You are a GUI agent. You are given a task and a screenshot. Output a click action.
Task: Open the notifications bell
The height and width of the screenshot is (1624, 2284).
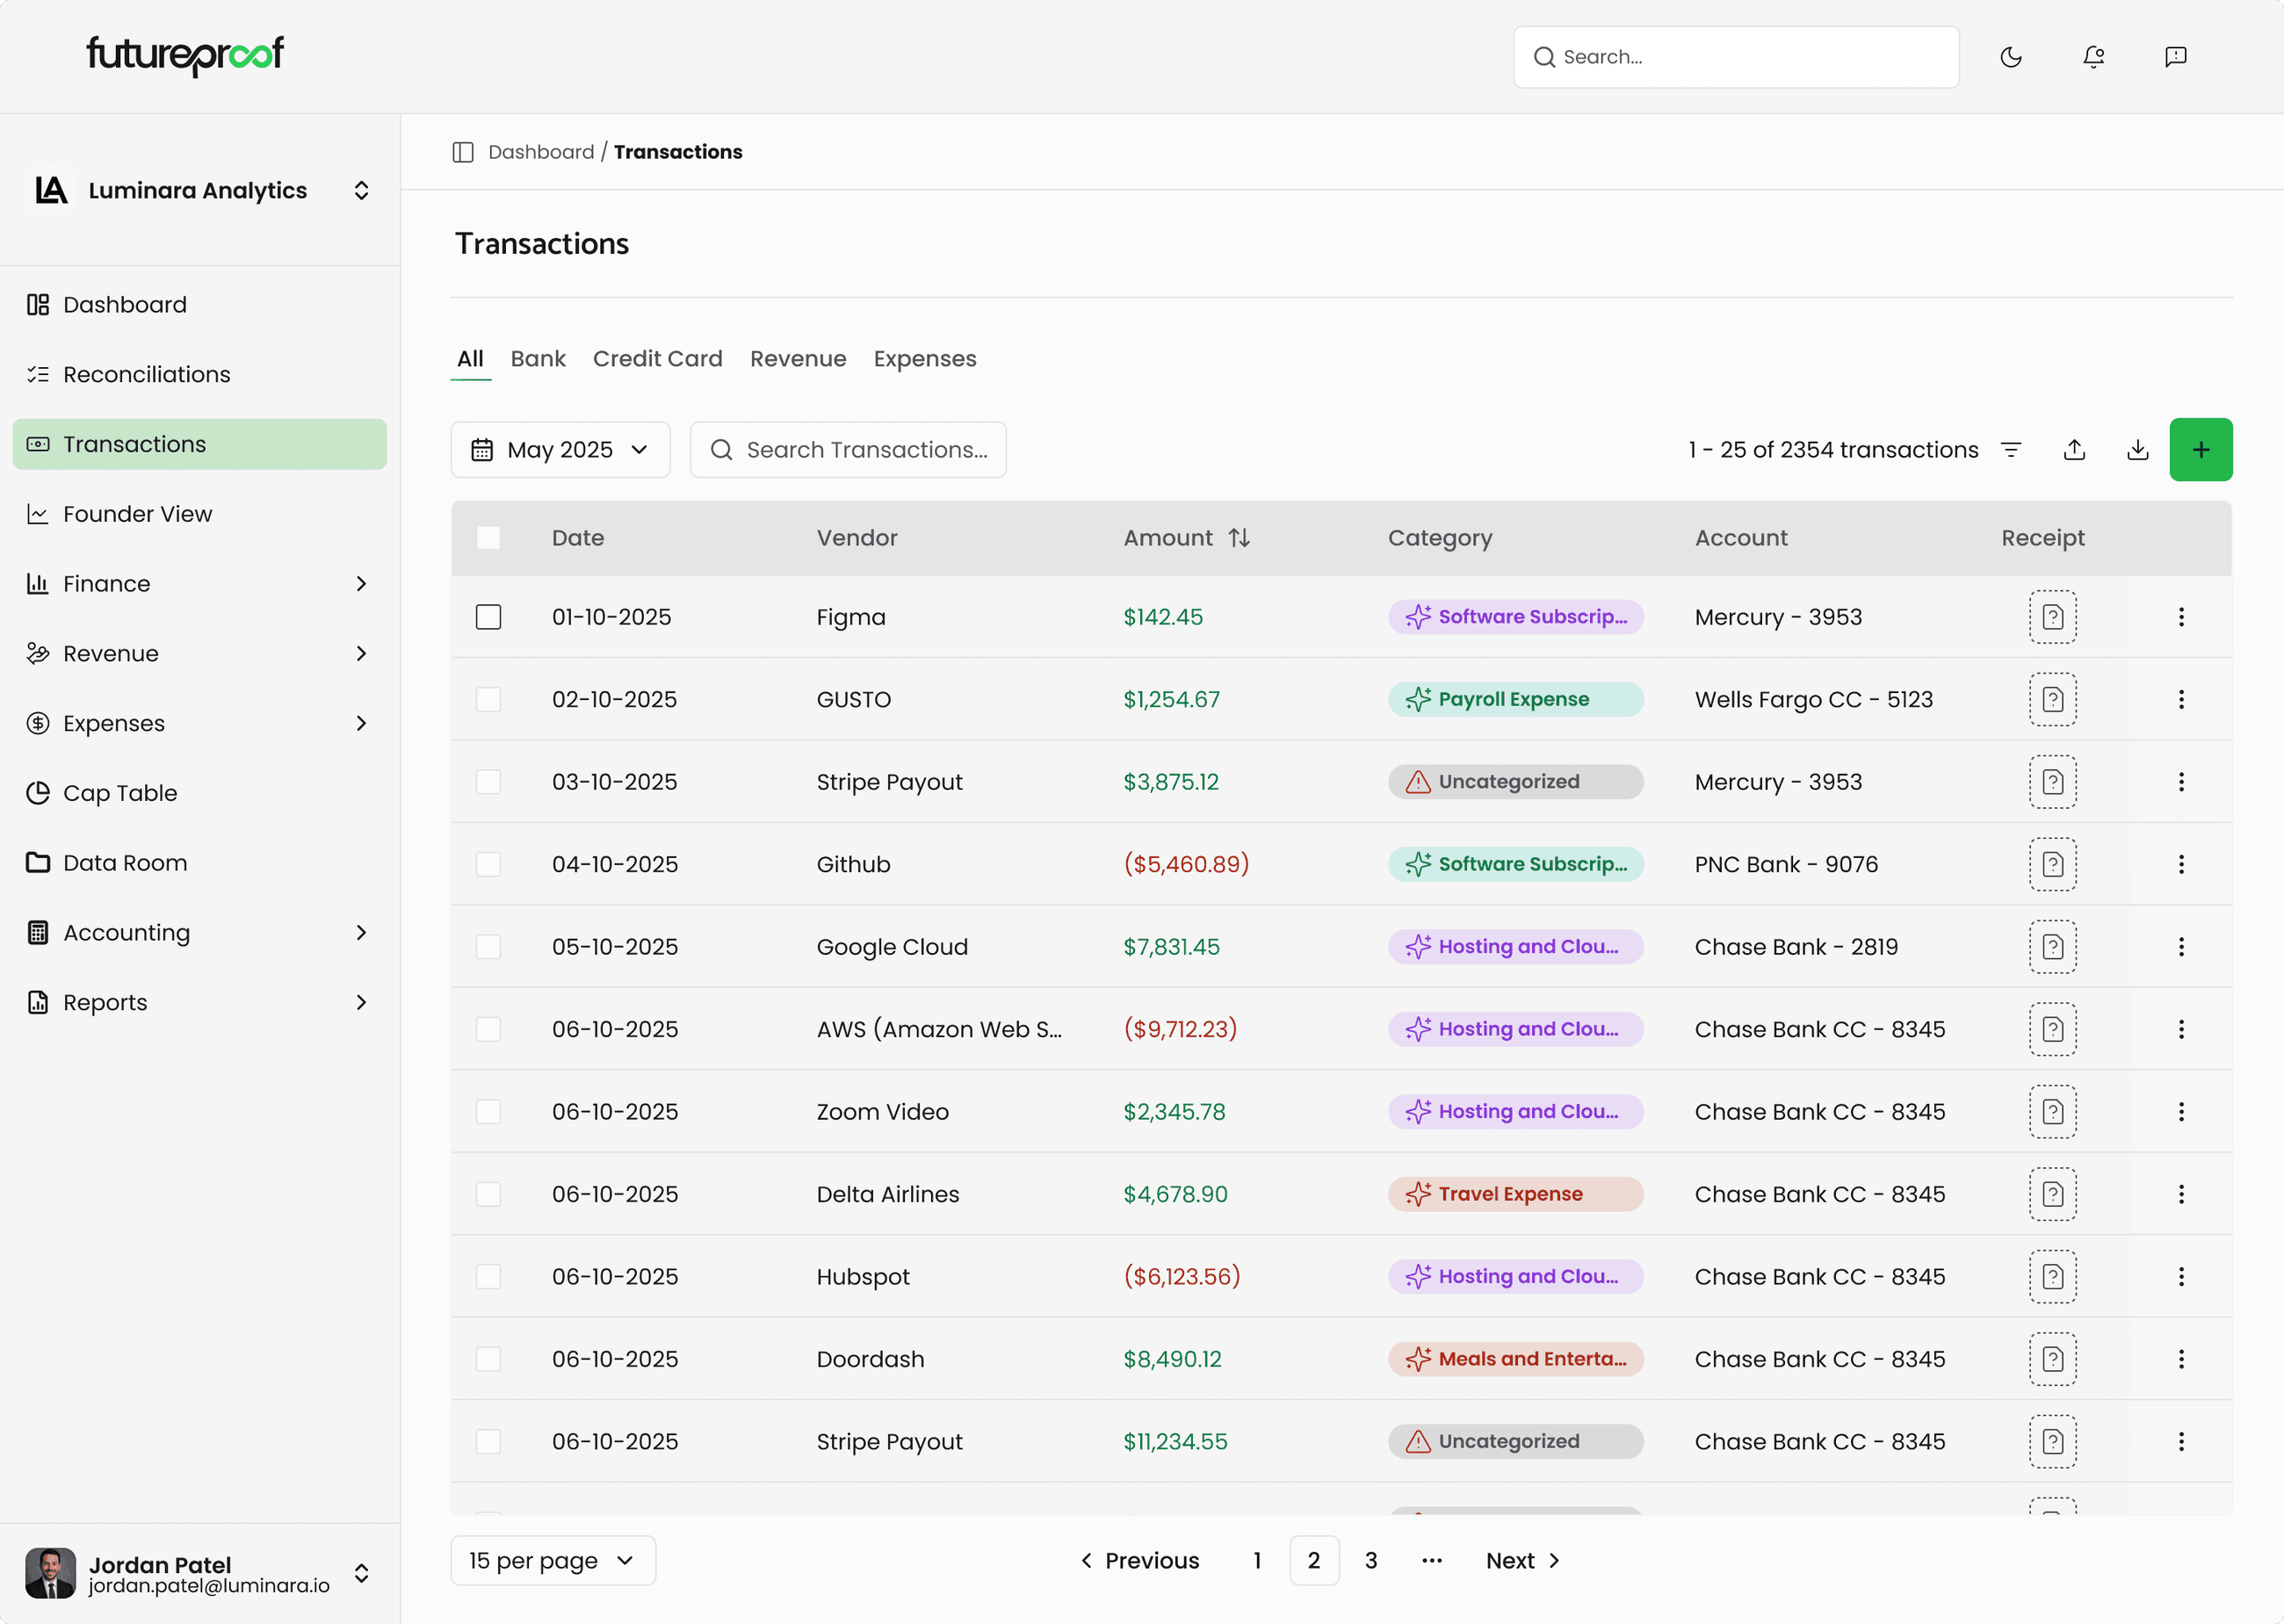tap(2094, 57)
